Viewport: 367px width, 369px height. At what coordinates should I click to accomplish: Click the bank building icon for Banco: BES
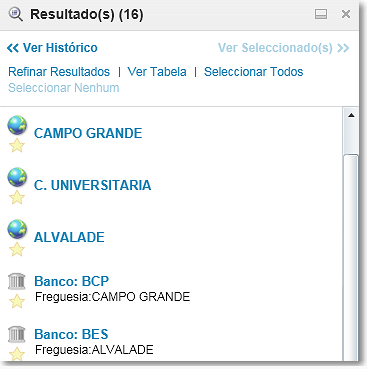tap(17, 334)
